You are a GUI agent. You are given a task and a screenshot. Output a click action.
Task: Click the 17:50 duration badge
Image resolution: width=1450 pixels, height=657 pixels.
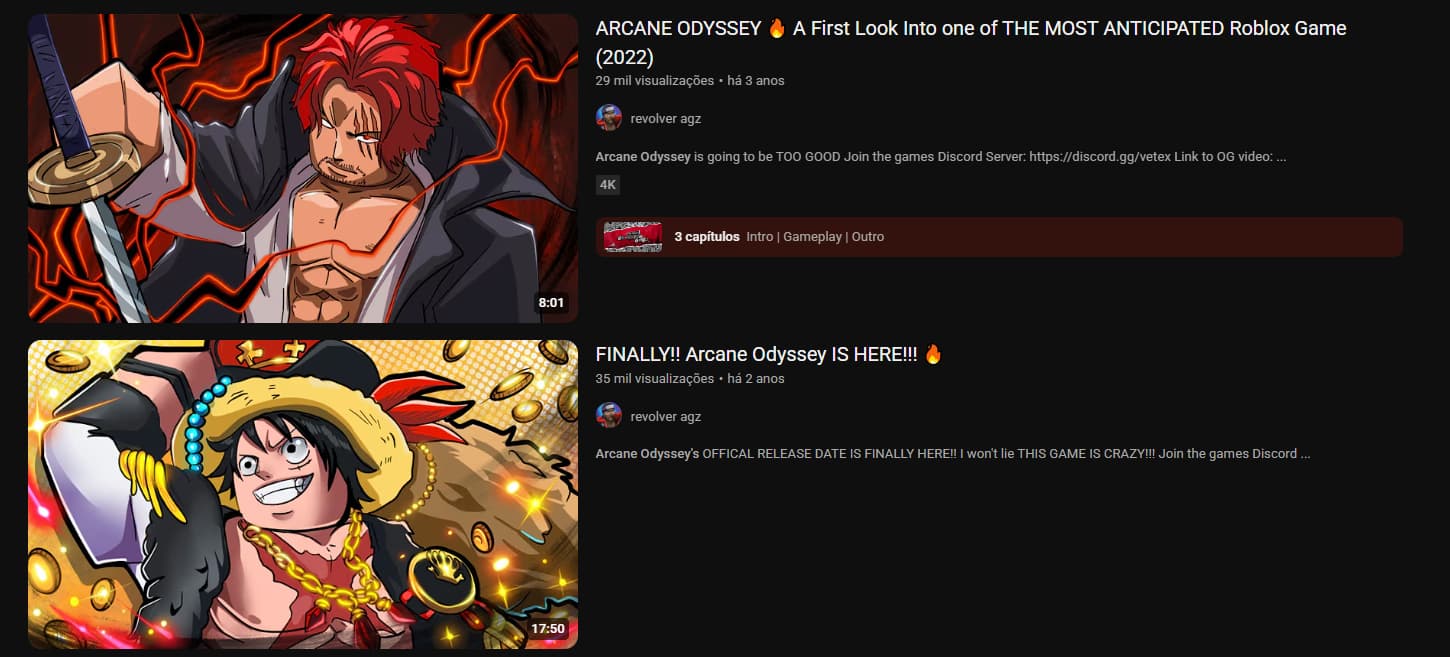[548, 629]
